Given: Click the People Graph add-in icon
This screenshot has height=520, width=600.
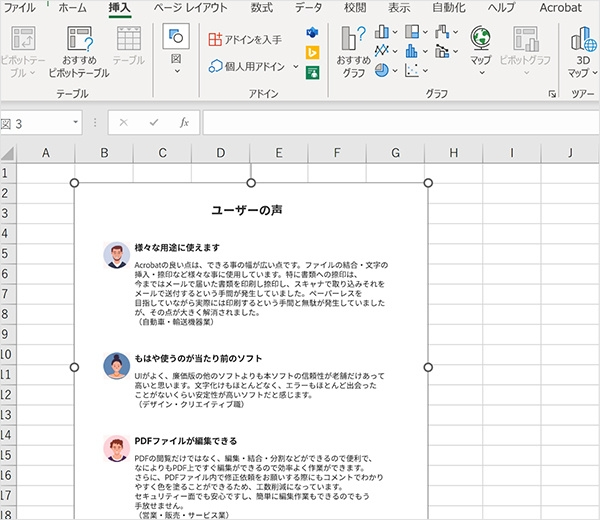Looking at the screenshot, I should point(312,72).
